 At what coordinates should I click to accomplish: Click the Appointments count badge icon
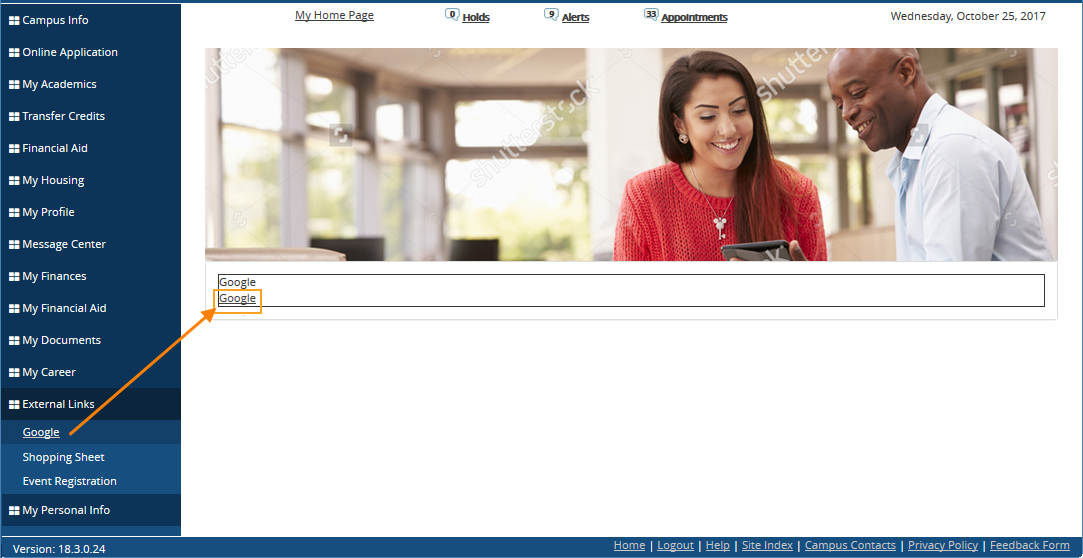point(651,15)
